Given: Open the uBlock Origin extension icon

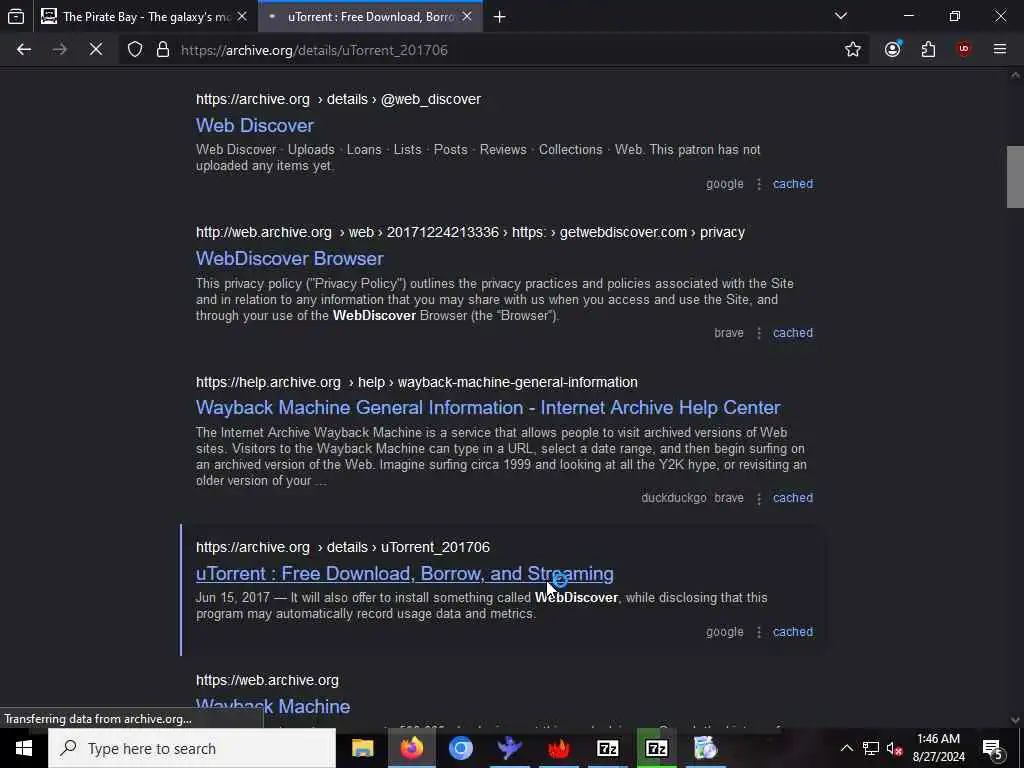Looking at the screenshot, I should [964, 50].
